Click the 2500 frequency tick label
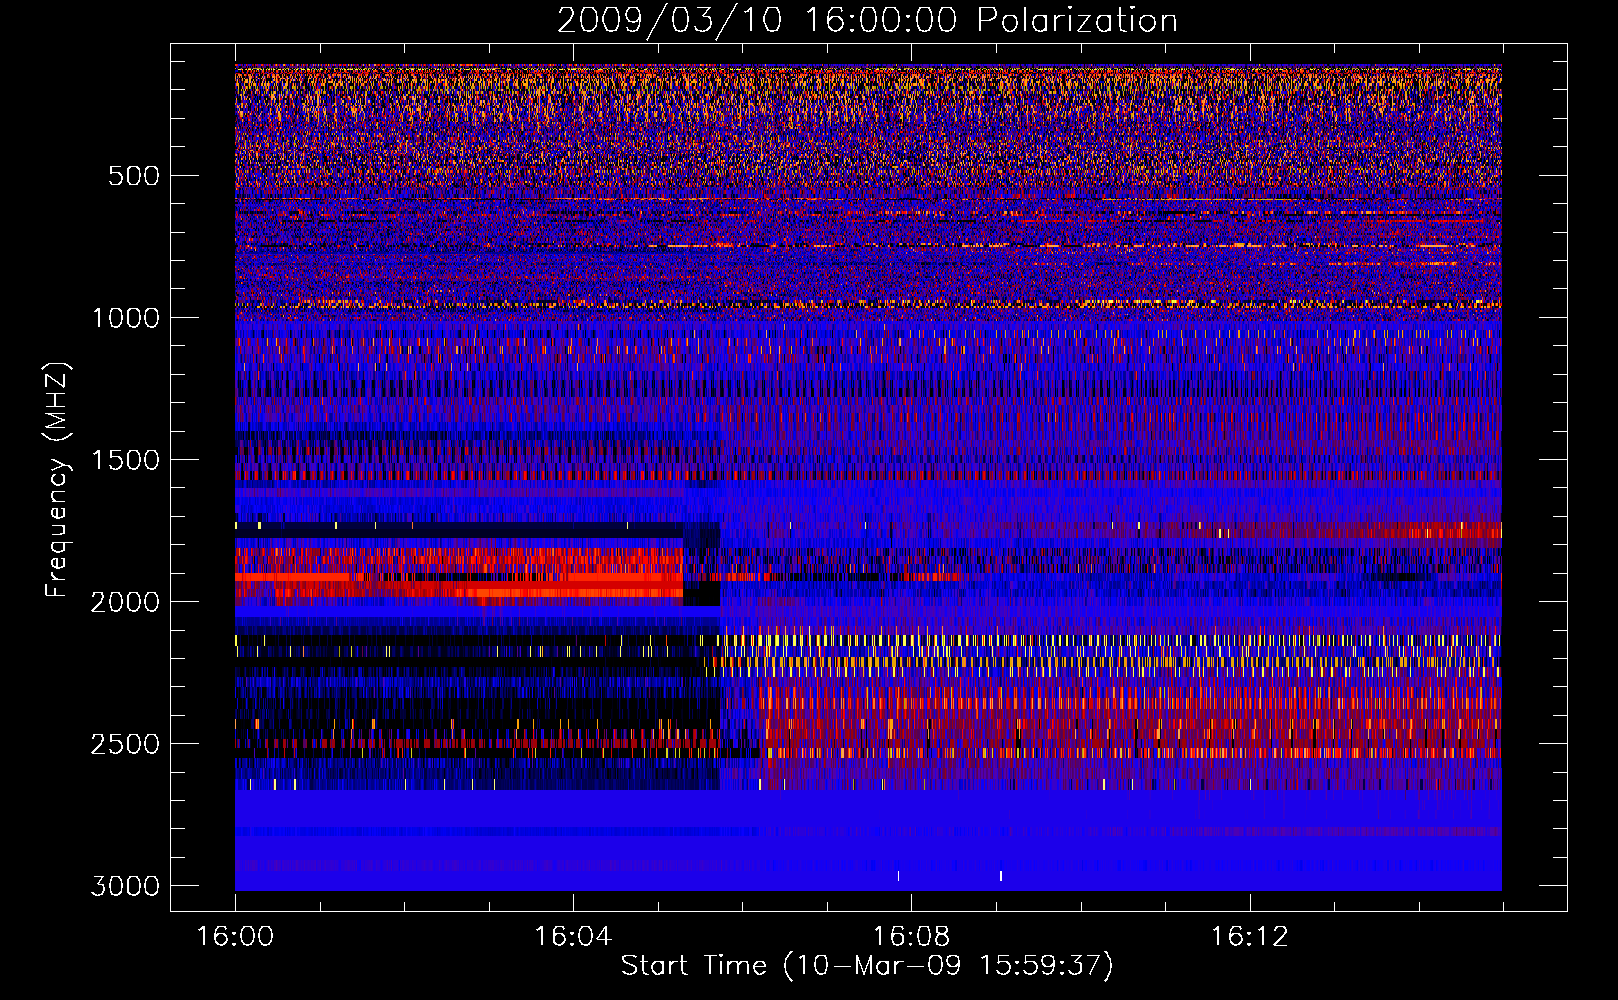Viewport: 1618px width, 1000px height. pyautogui.click(x=125, y=744)
